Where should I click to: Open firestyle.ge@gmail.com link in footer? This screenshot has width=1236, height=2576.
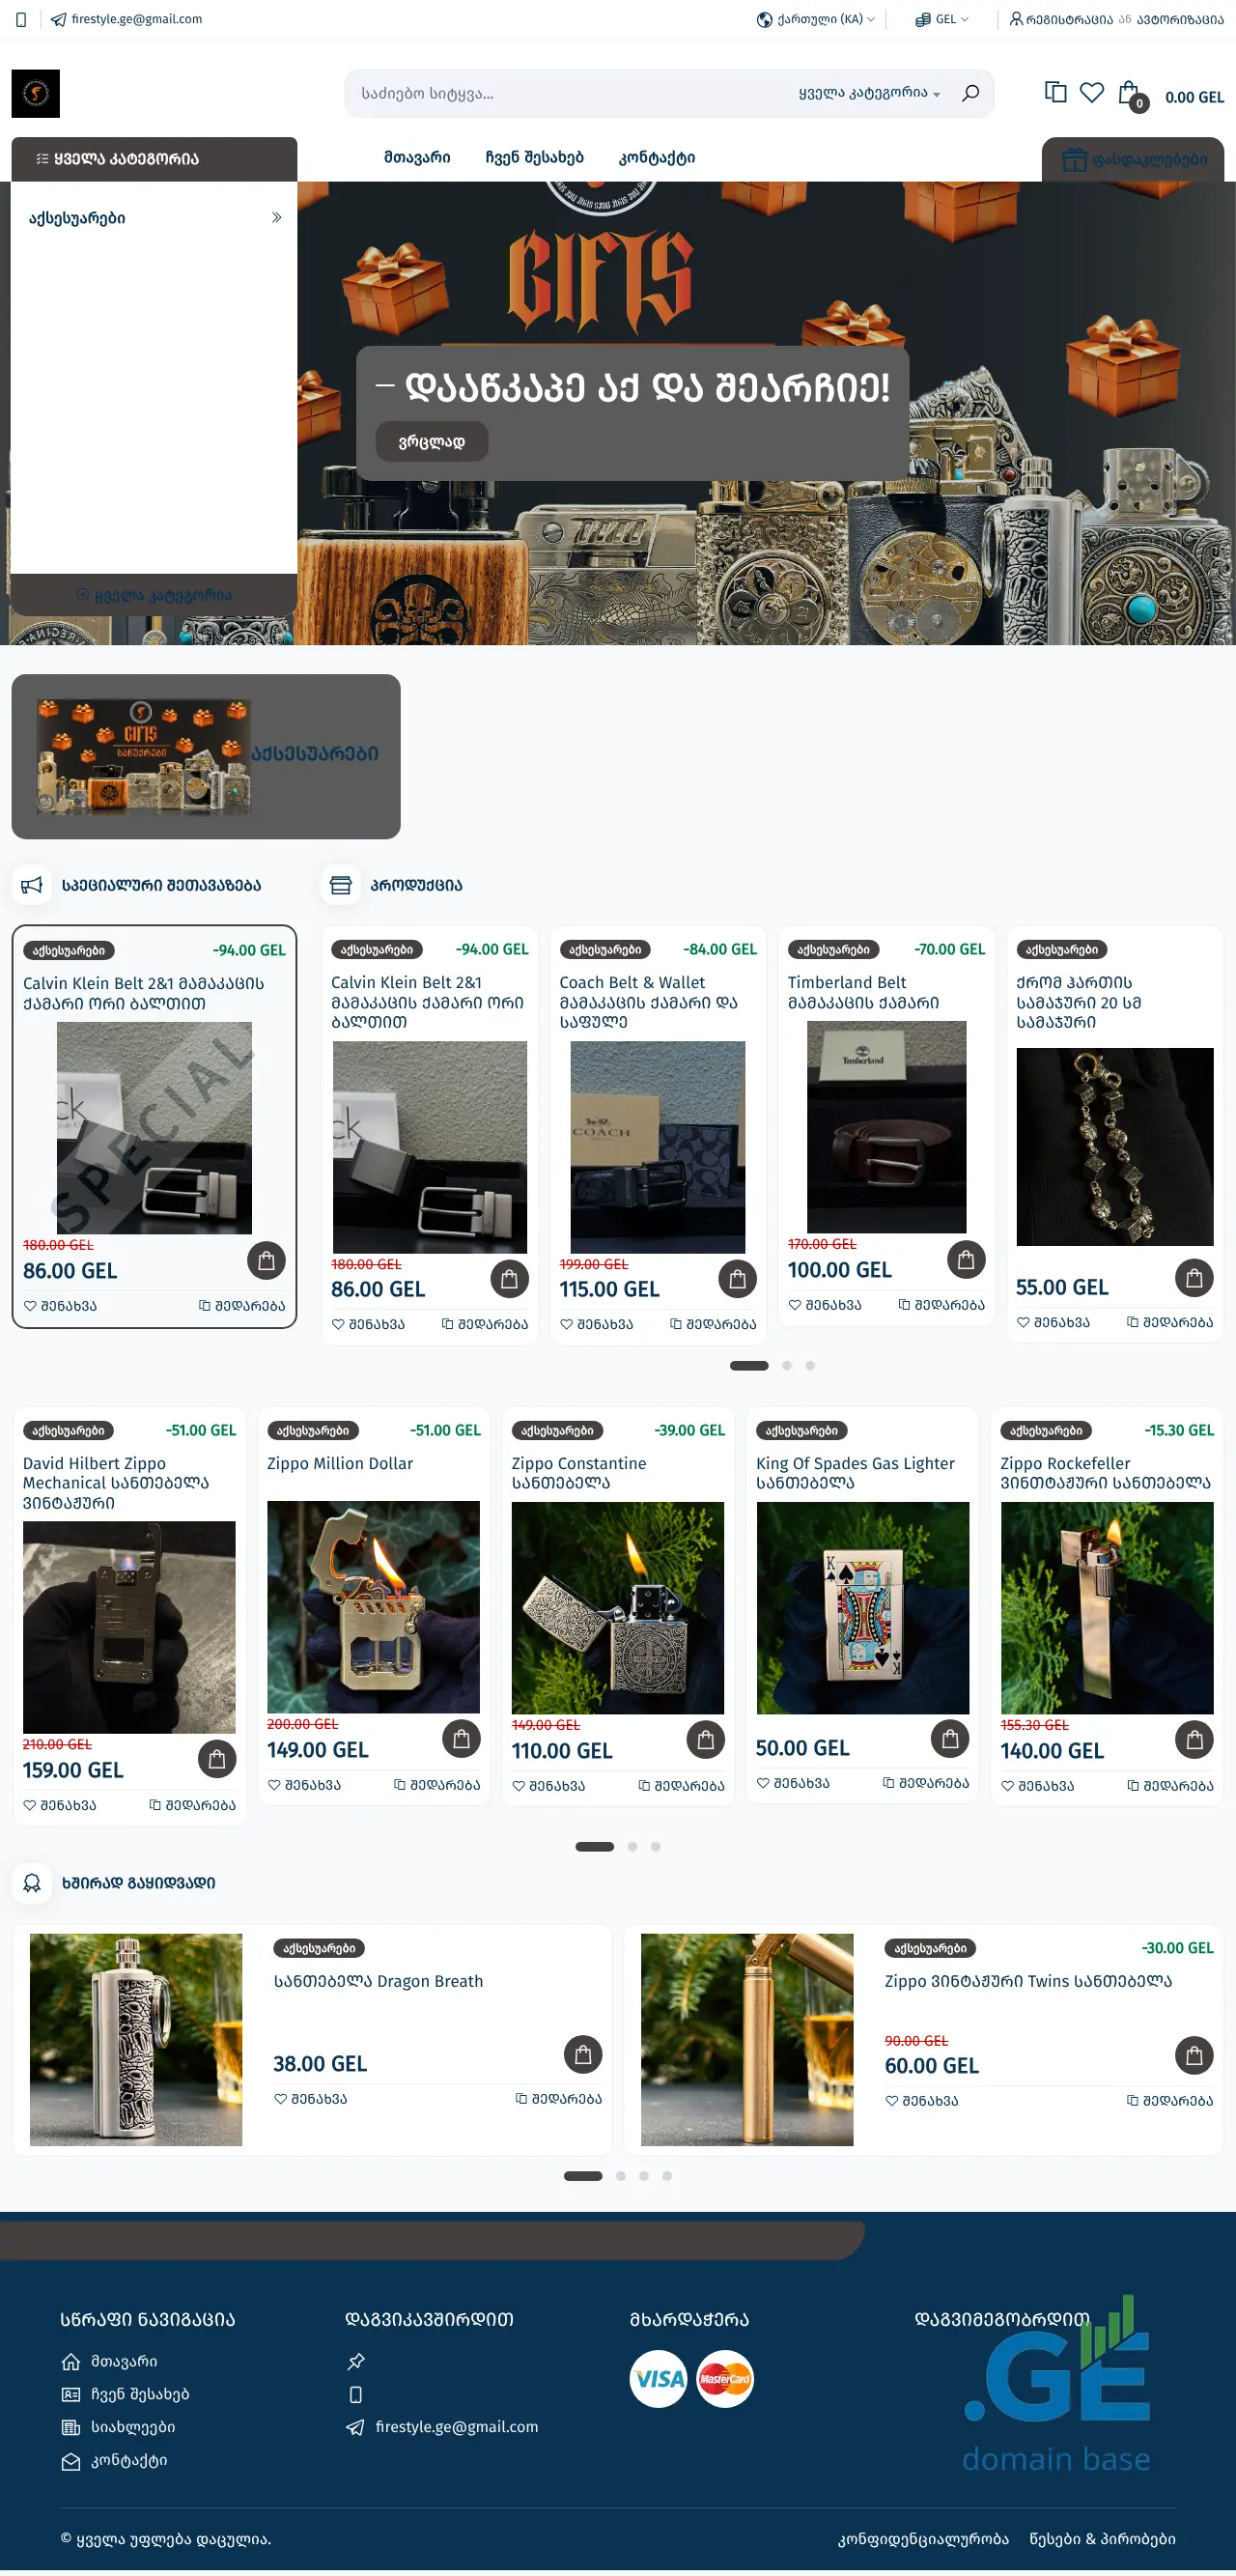(x=456, y=2427)
